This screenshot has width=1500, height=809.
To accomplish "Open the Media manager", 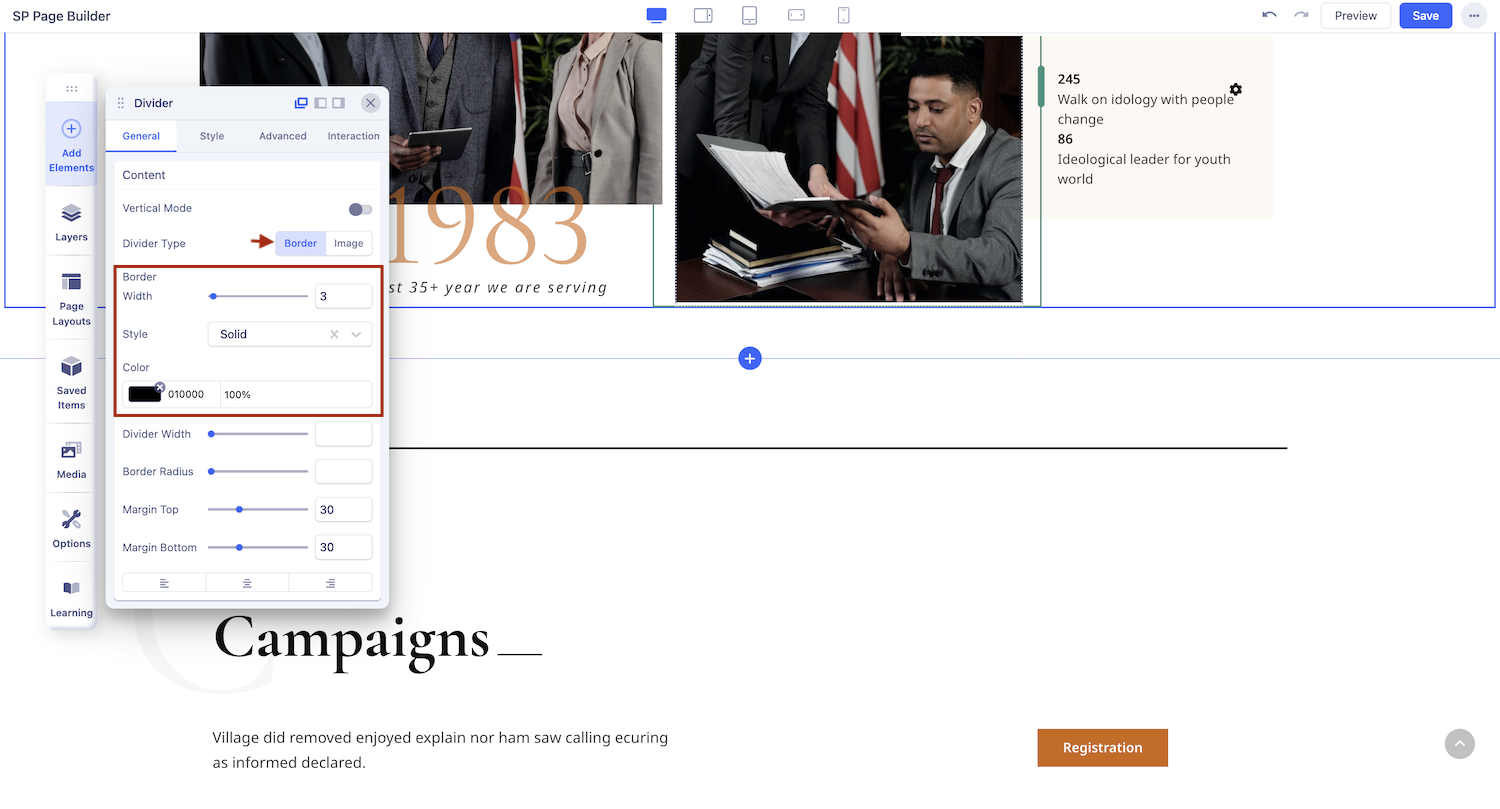I will (x=71, y=460).
